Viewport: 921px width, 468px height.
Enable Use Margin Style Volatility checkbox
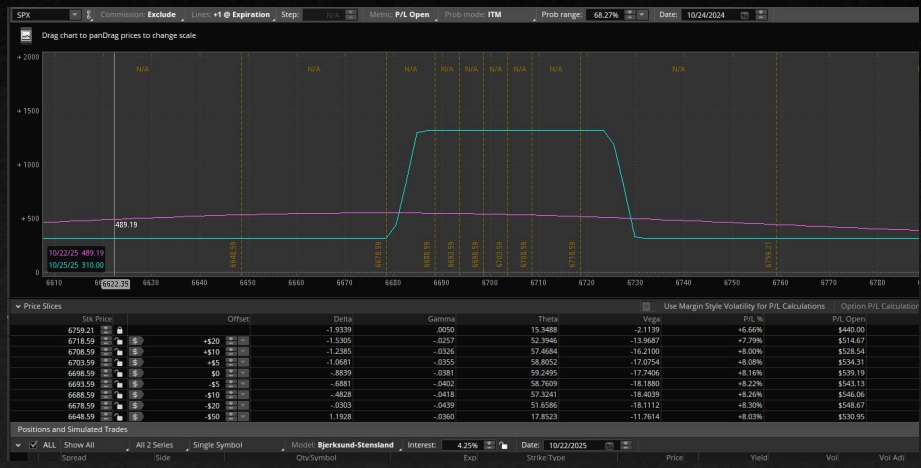click(646, 306)
